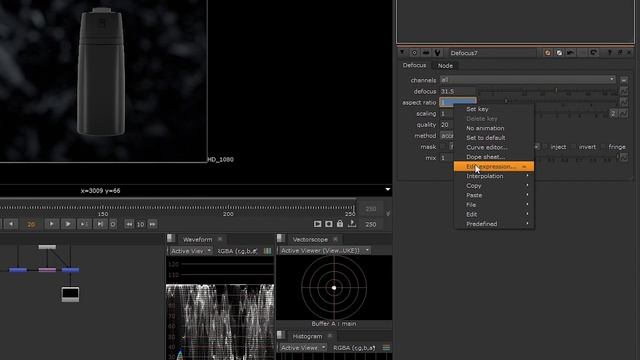Select Edit expression... menu entry
The width and height of the screenshot is (640, 360).
coord(494,167)
